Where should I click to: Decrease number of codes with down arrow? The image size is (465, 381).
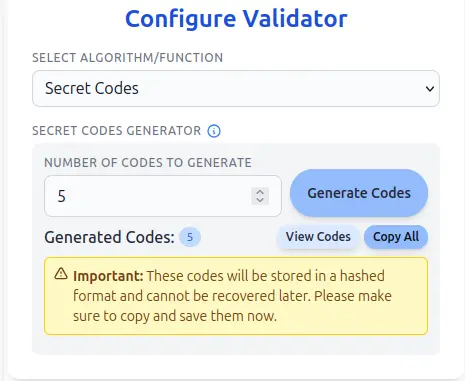click(260, 200)
